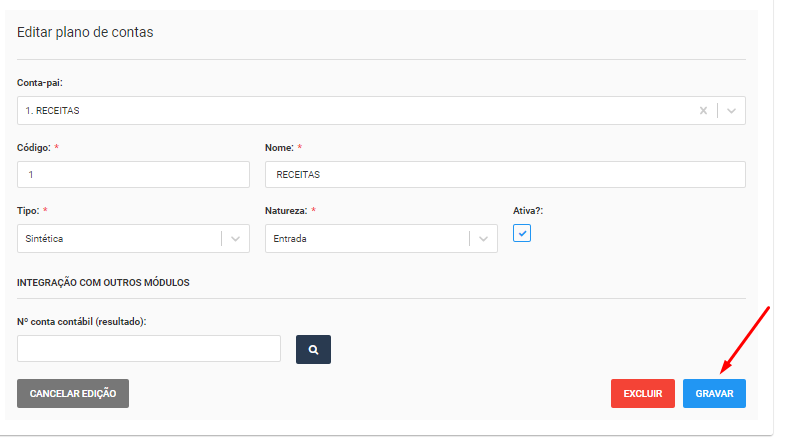Click the Nº conta contábil (resultado) label
Image resolution: width=785 pixels, height=441 pixels.
click(x=82, y=322)
